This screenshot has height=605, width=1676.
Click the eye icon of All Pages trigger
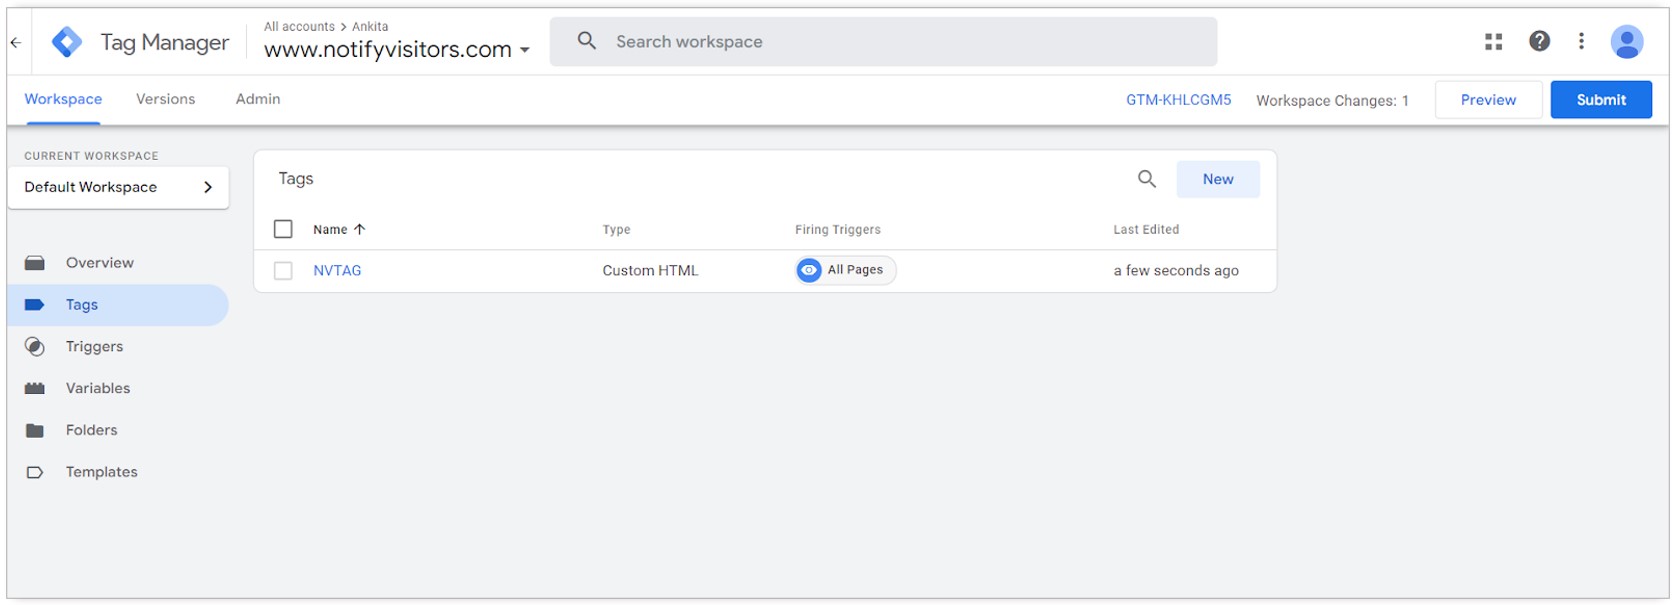click(x=809, y=270)
